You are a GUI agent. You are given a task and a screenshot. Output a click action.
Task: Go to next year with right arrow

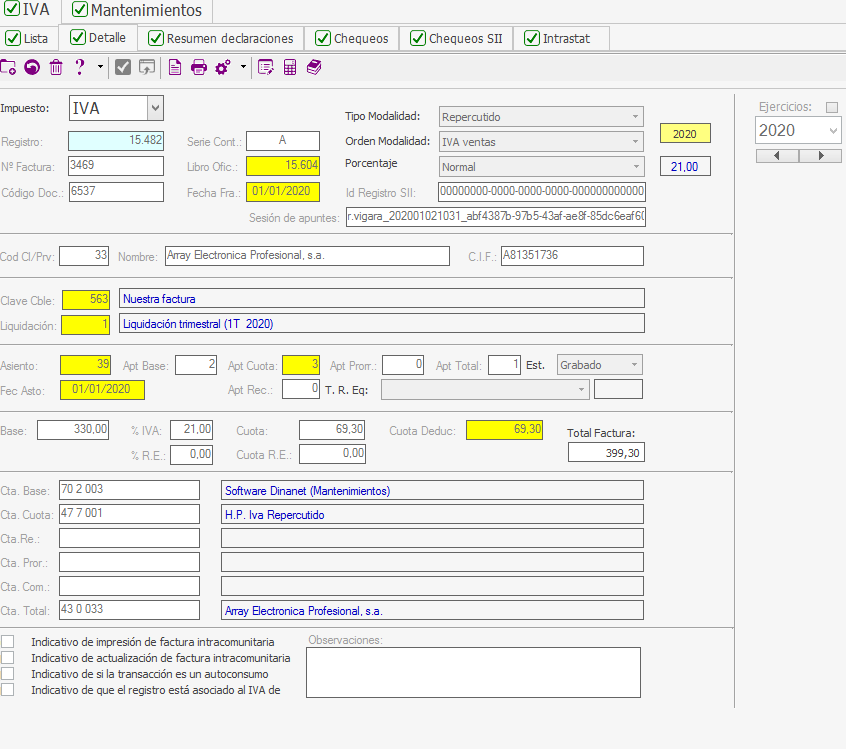pyautogui.click(x=821, y=156)
